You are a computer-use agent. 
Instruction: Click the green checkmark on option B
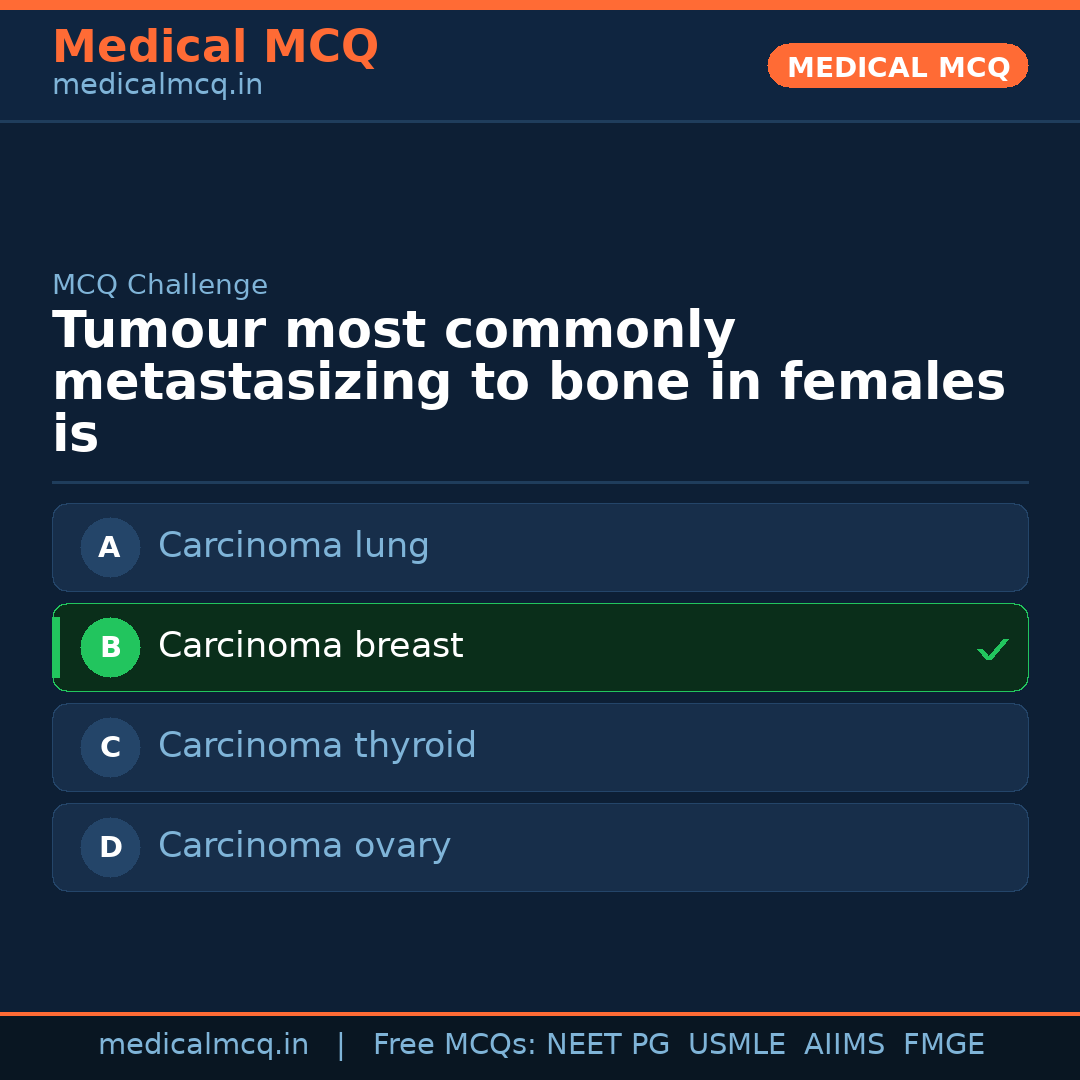point(992,650)
